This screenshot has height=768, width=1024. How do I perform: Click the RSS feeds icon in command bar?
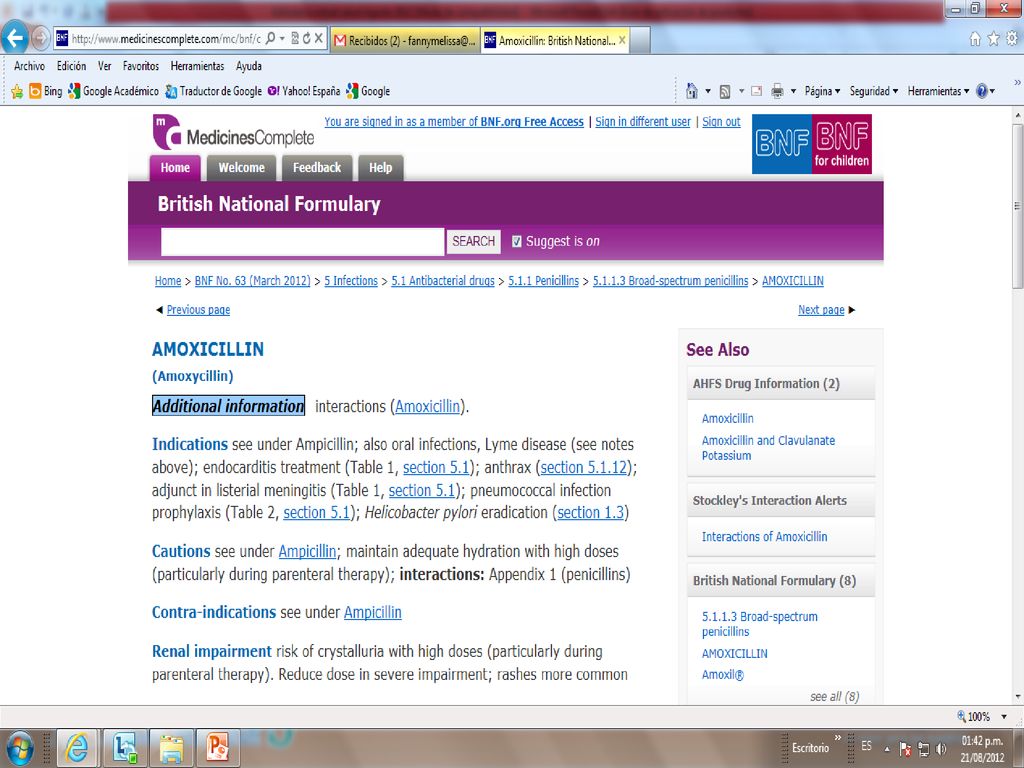click(x=725, y=91)
